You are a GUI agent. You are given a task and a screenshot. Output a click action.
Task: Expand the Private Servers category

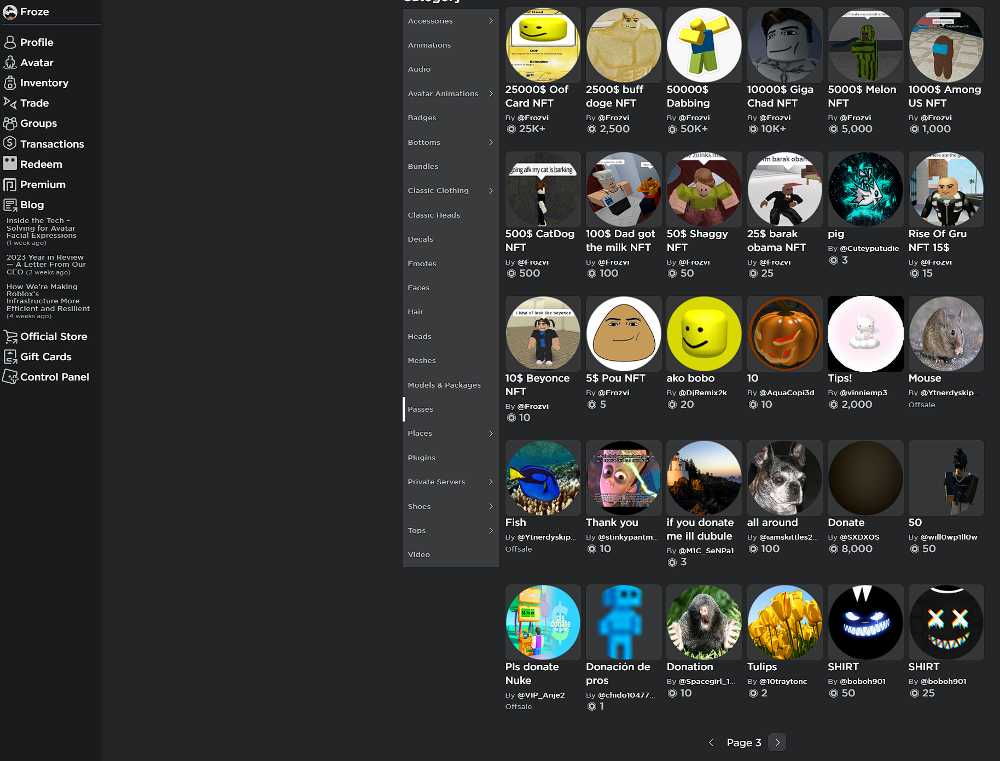[491, 482]
